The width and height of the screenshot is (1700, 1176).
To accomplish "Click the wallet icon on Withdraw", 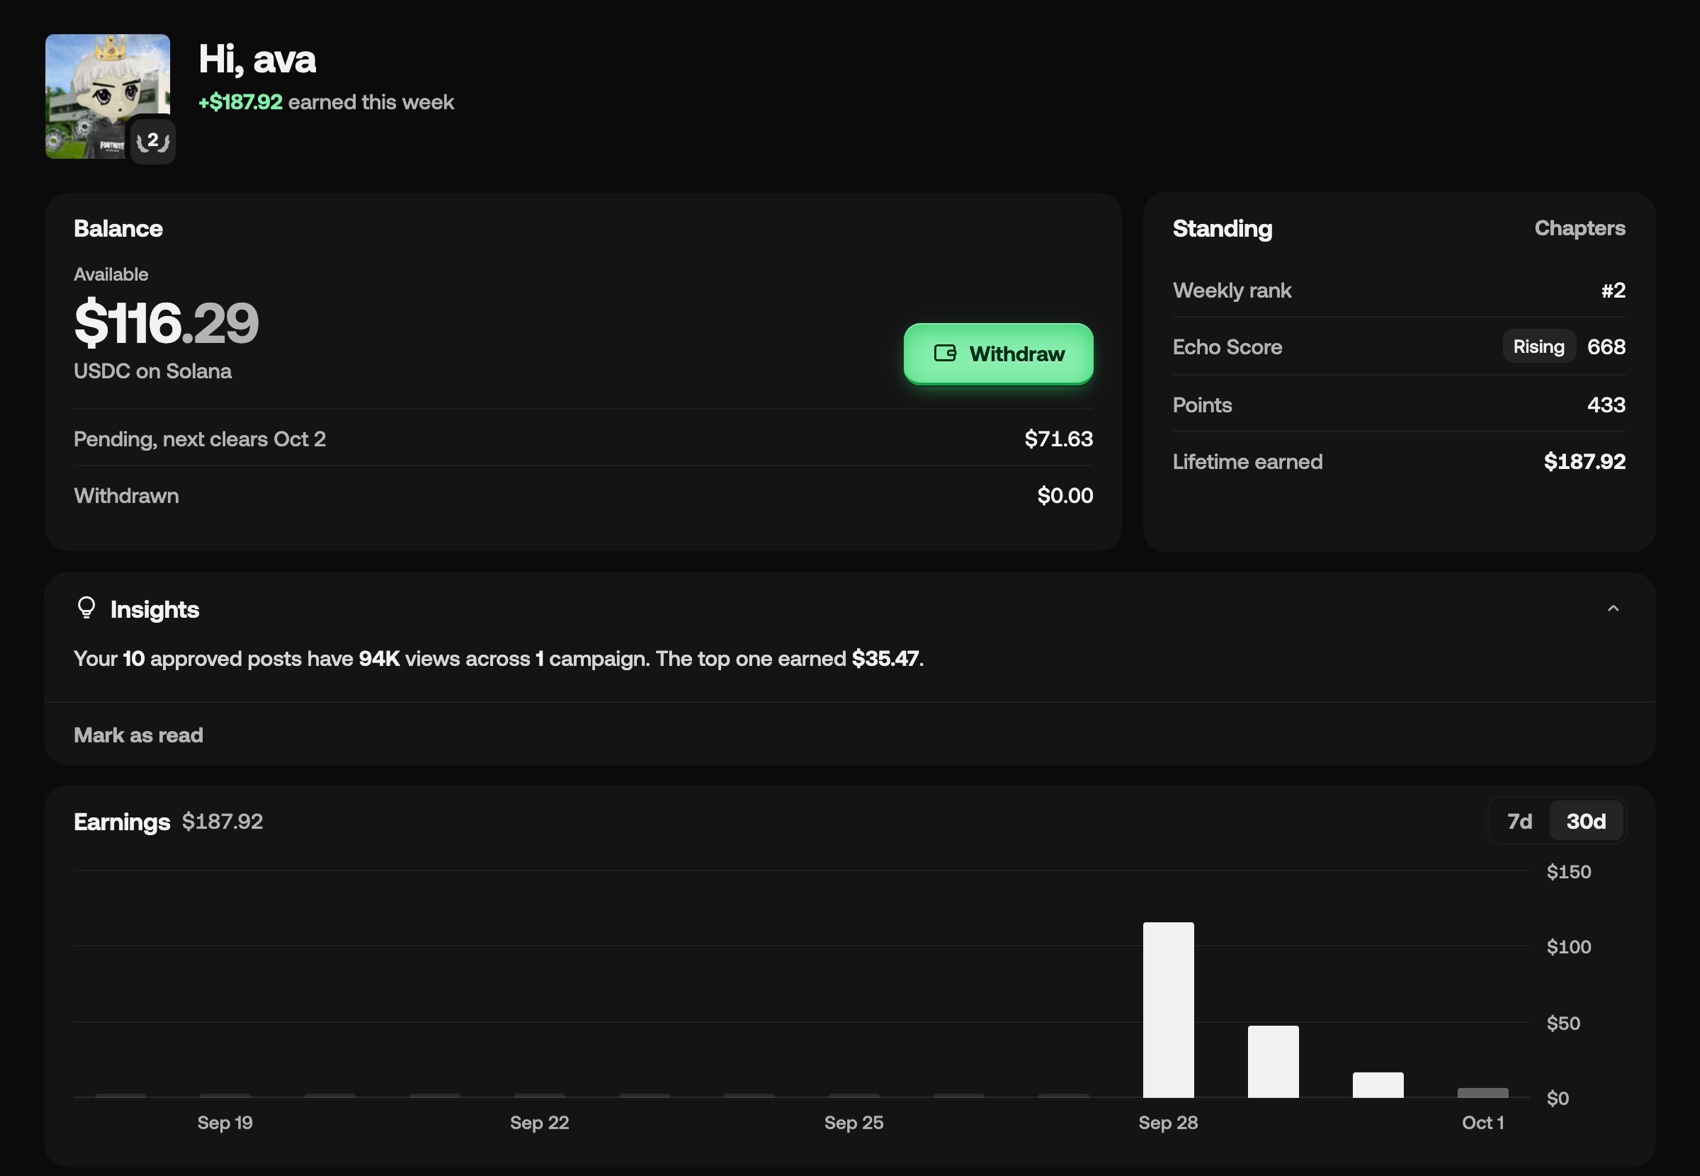I will [945, 353].
